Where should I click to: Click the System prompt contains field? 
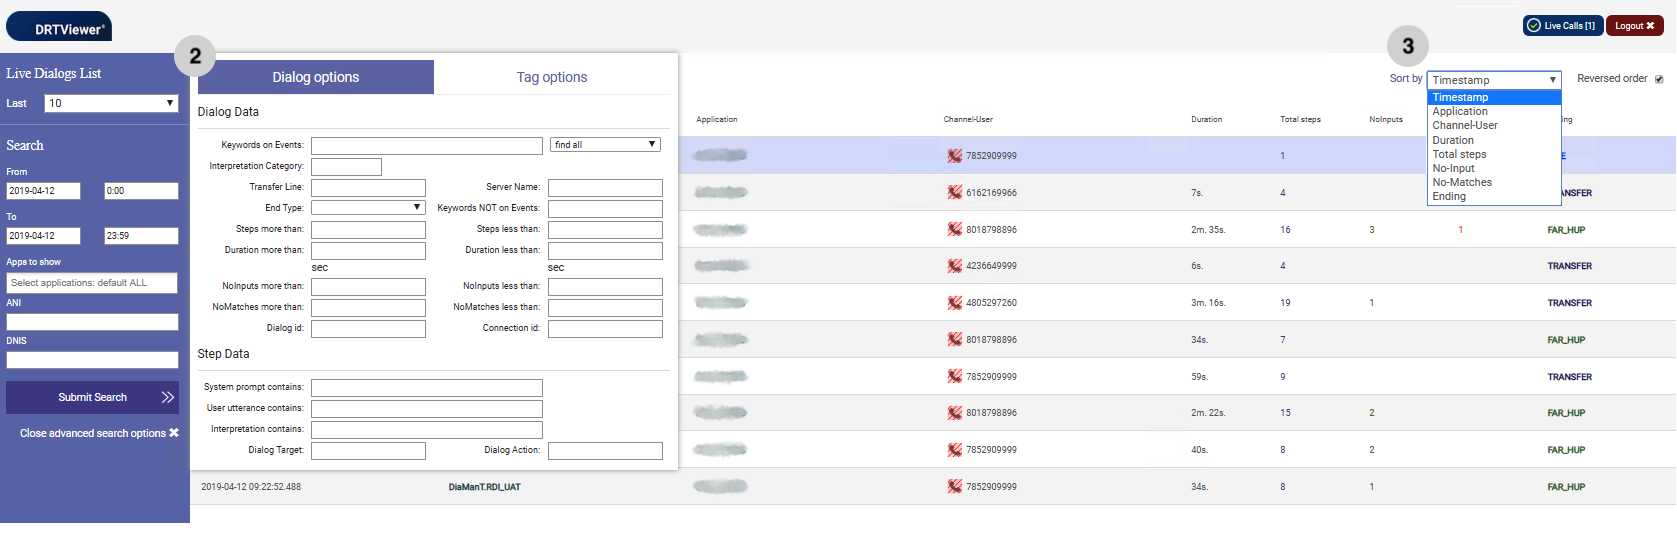426,388
